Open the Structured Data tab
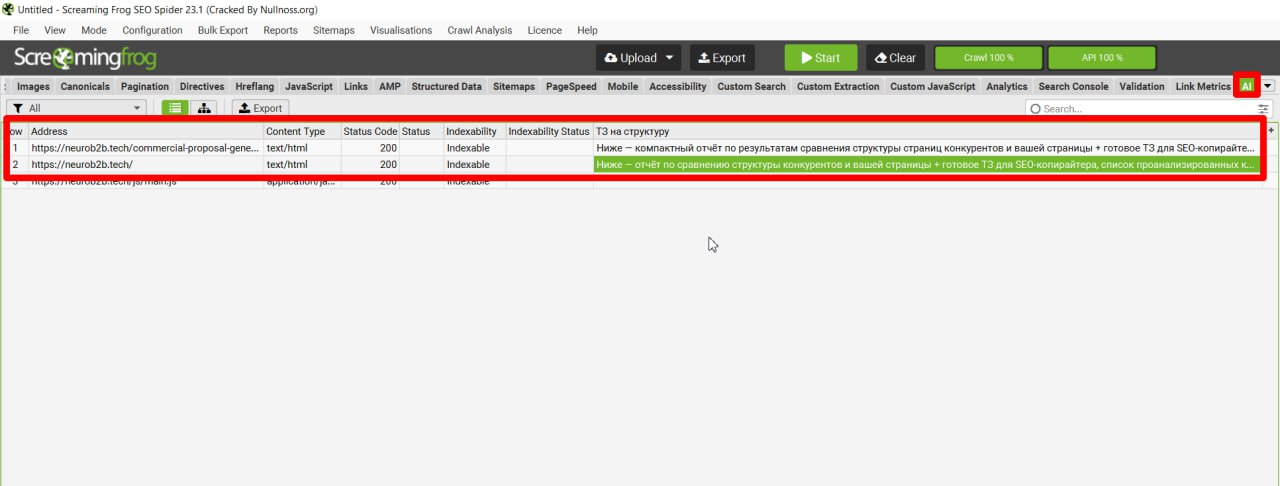 click(446, 87)
